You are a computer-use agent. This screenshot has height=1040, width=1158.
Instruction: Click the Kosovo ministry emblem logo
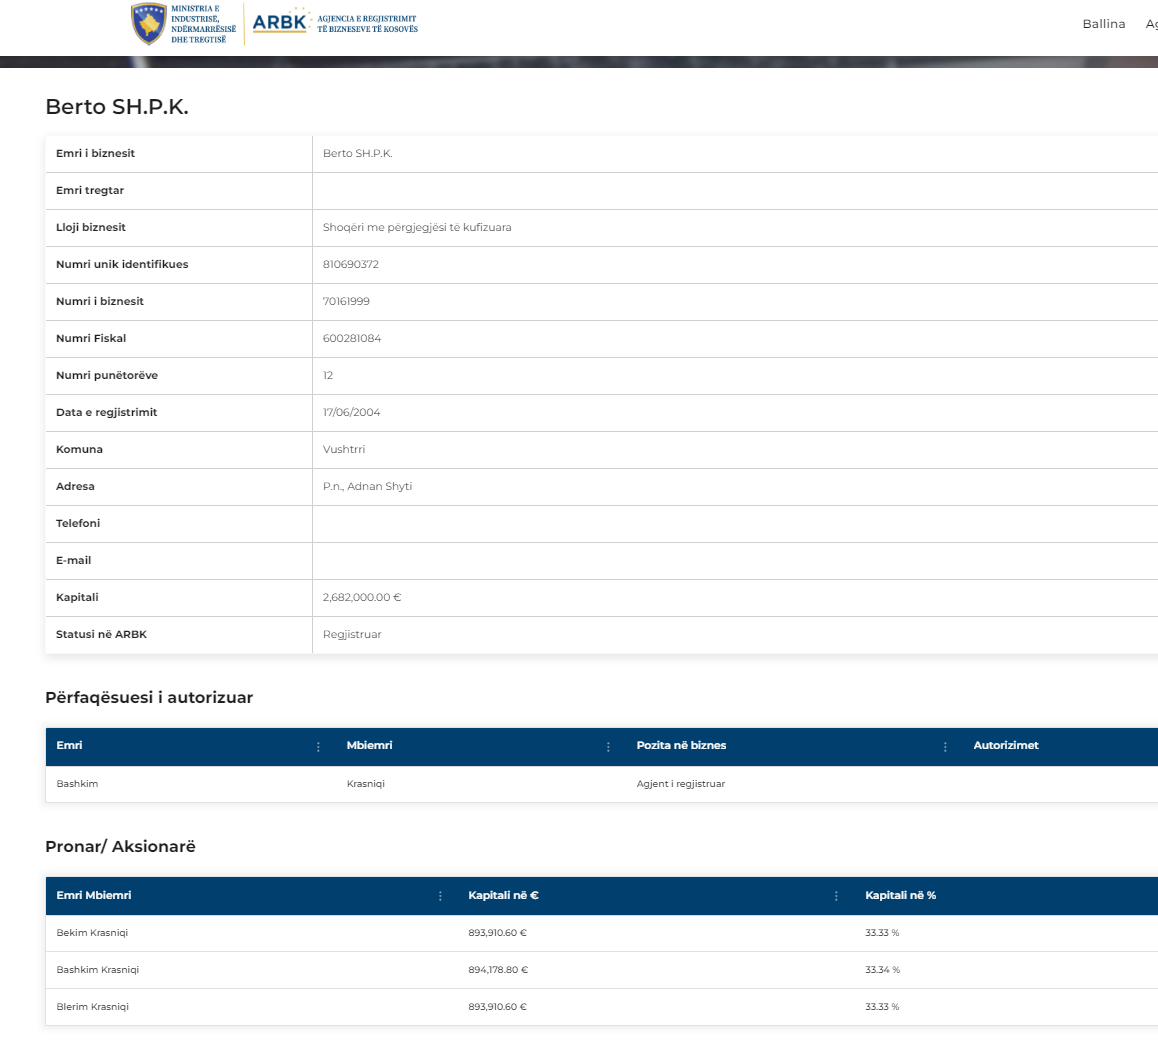[x=148, y=24]
